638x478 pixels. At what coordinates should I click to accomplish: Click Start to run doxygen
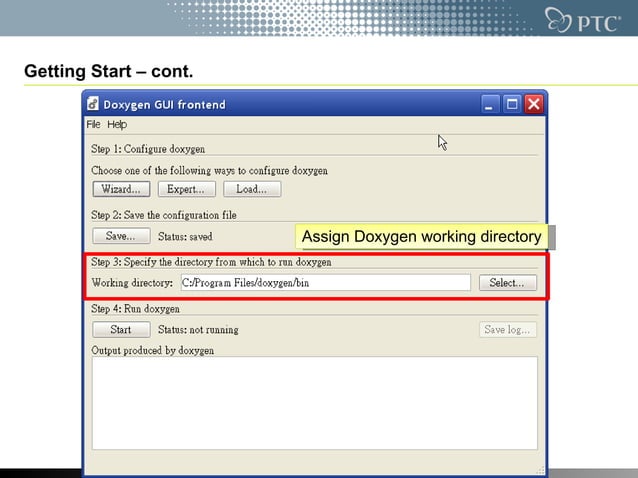pyautogui.click(x=121, y=330)
